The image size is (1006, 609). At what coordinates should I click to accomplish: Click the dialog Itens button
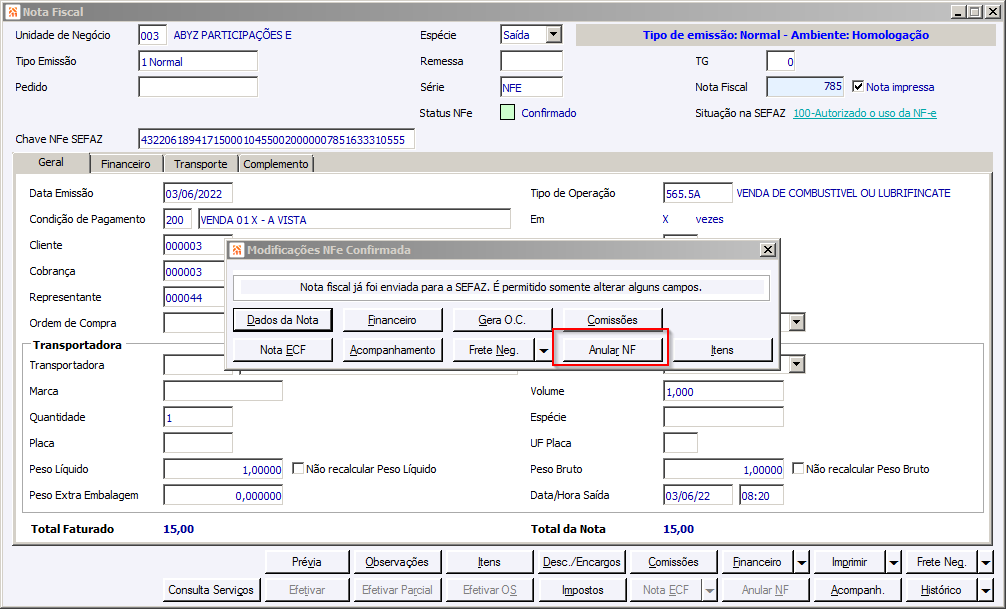click(x=722, y=350)
